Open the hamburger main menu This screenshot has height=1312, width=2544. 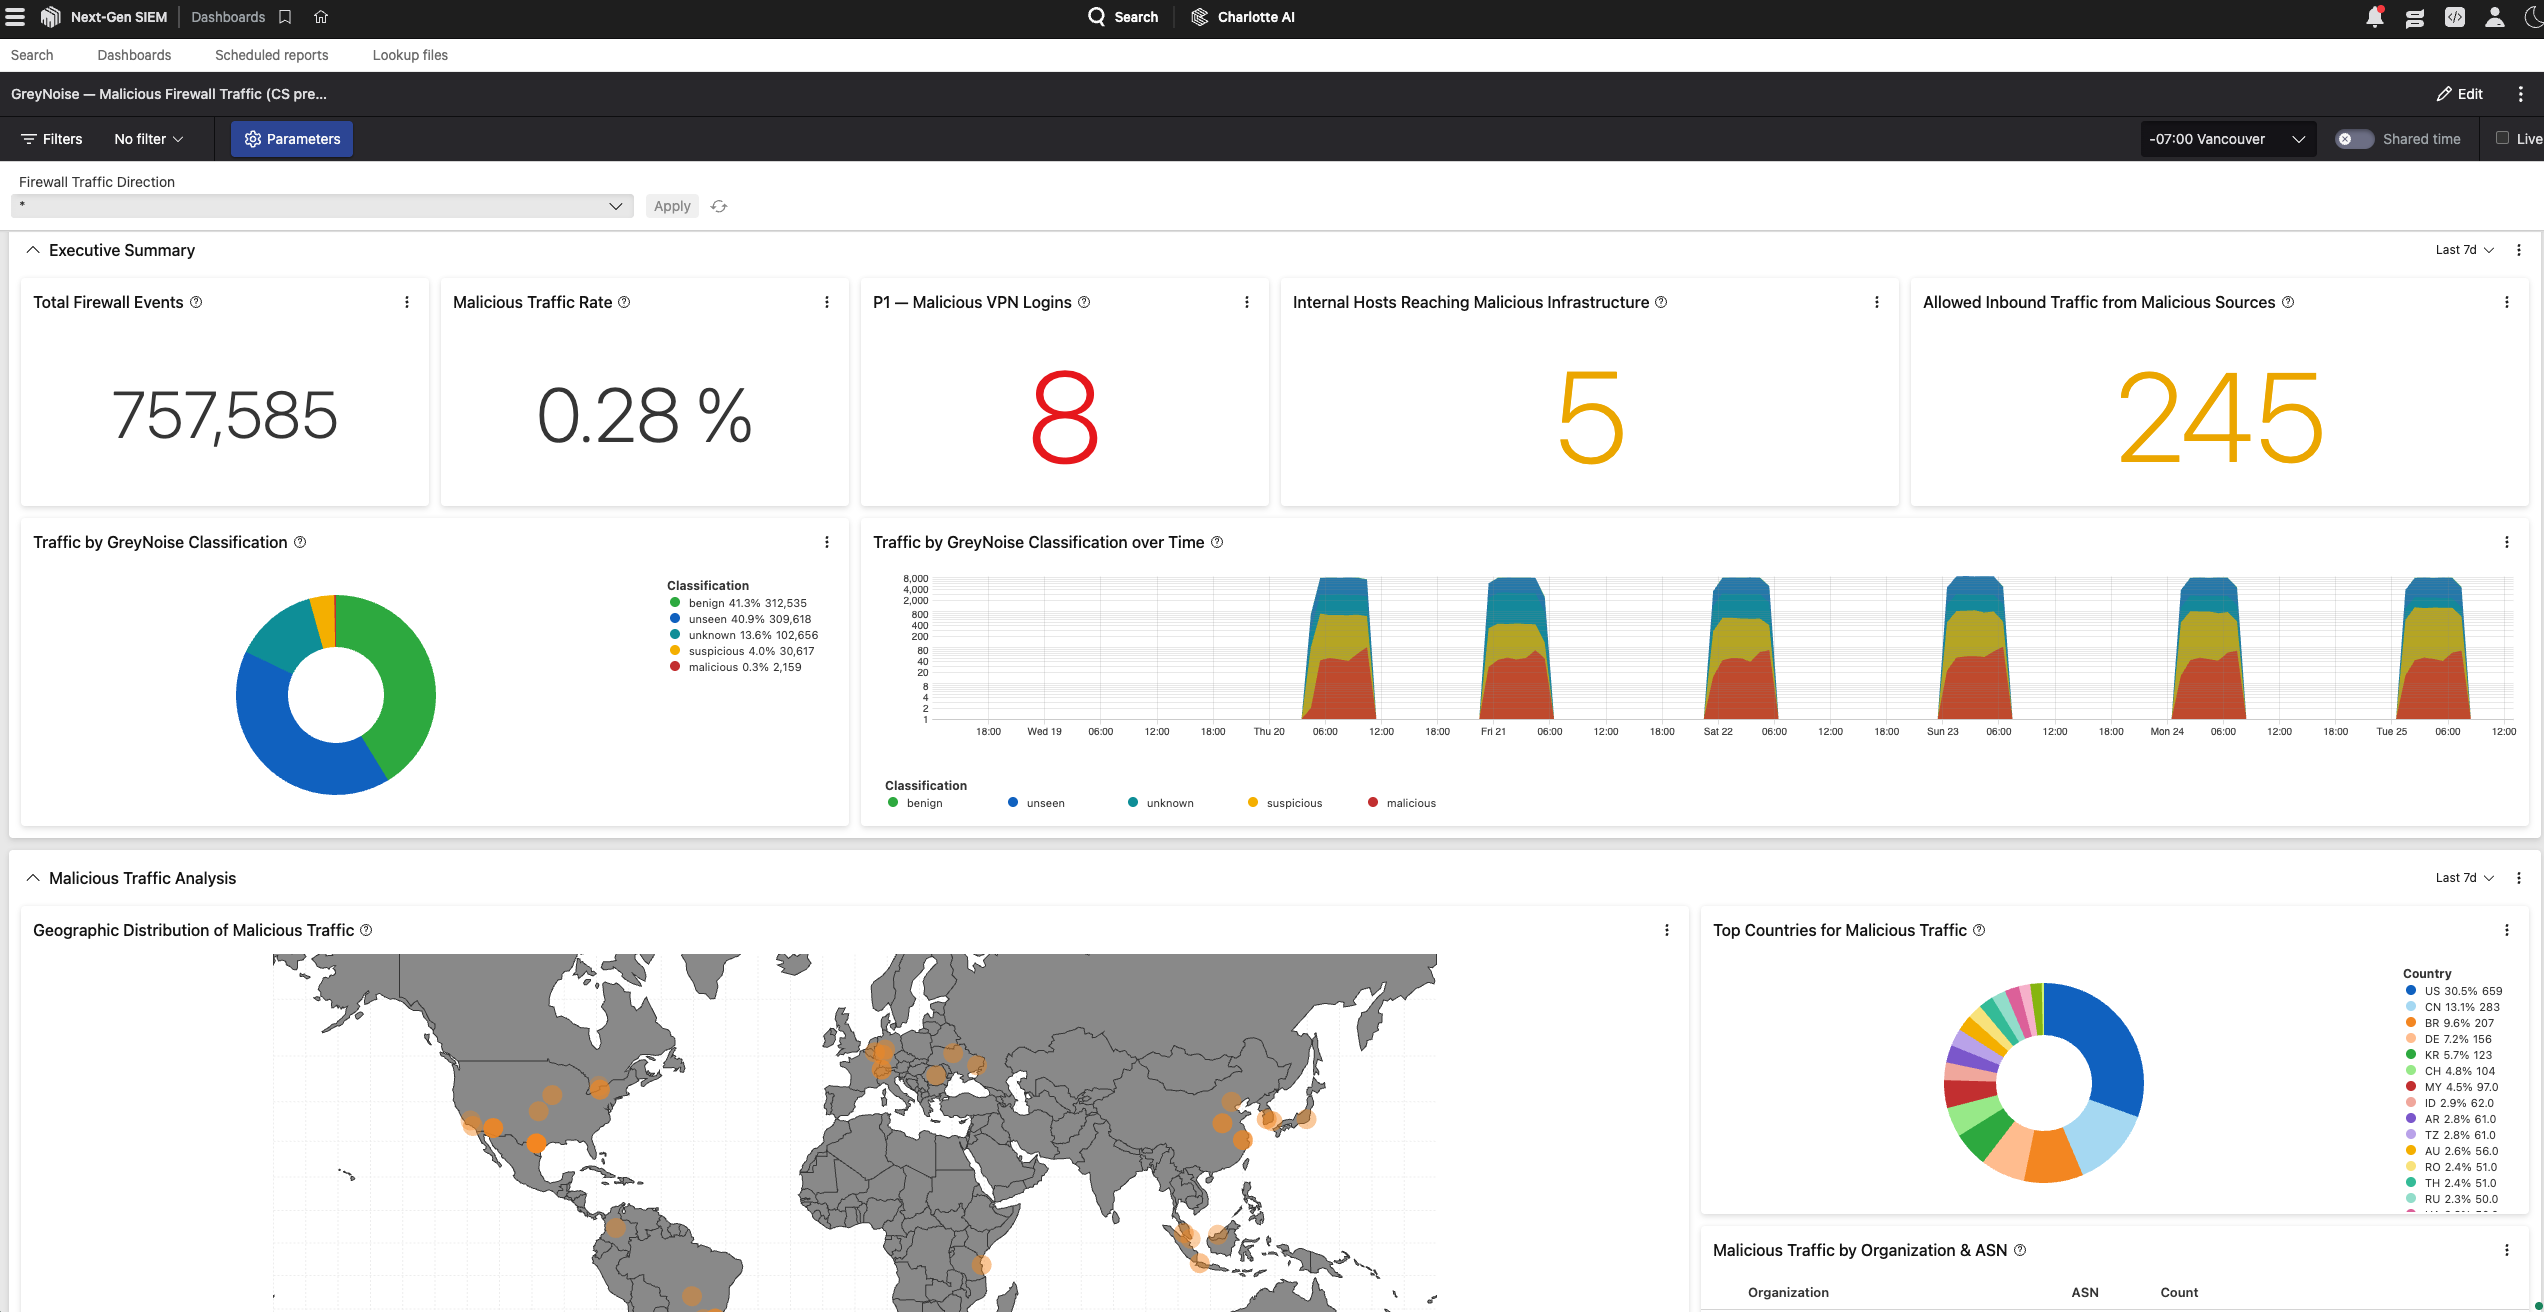[15, 17]
